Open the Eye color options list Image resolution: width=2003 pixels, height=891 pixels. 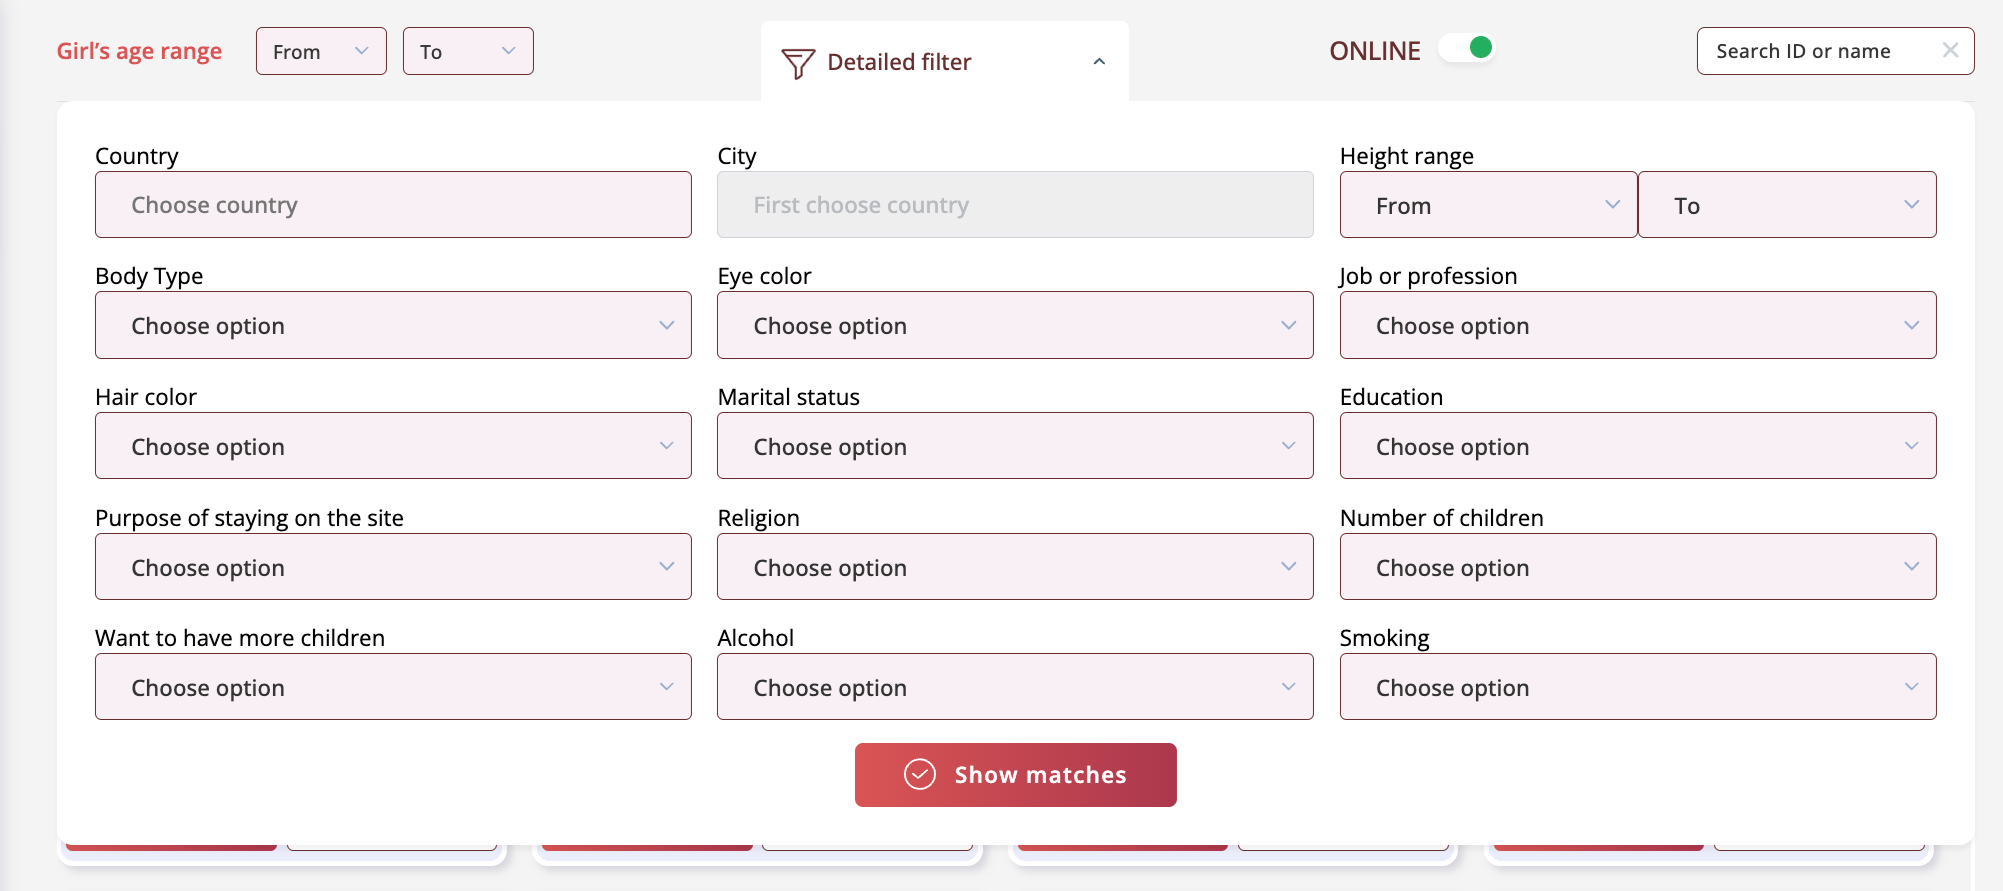(x=1014, y=326)
